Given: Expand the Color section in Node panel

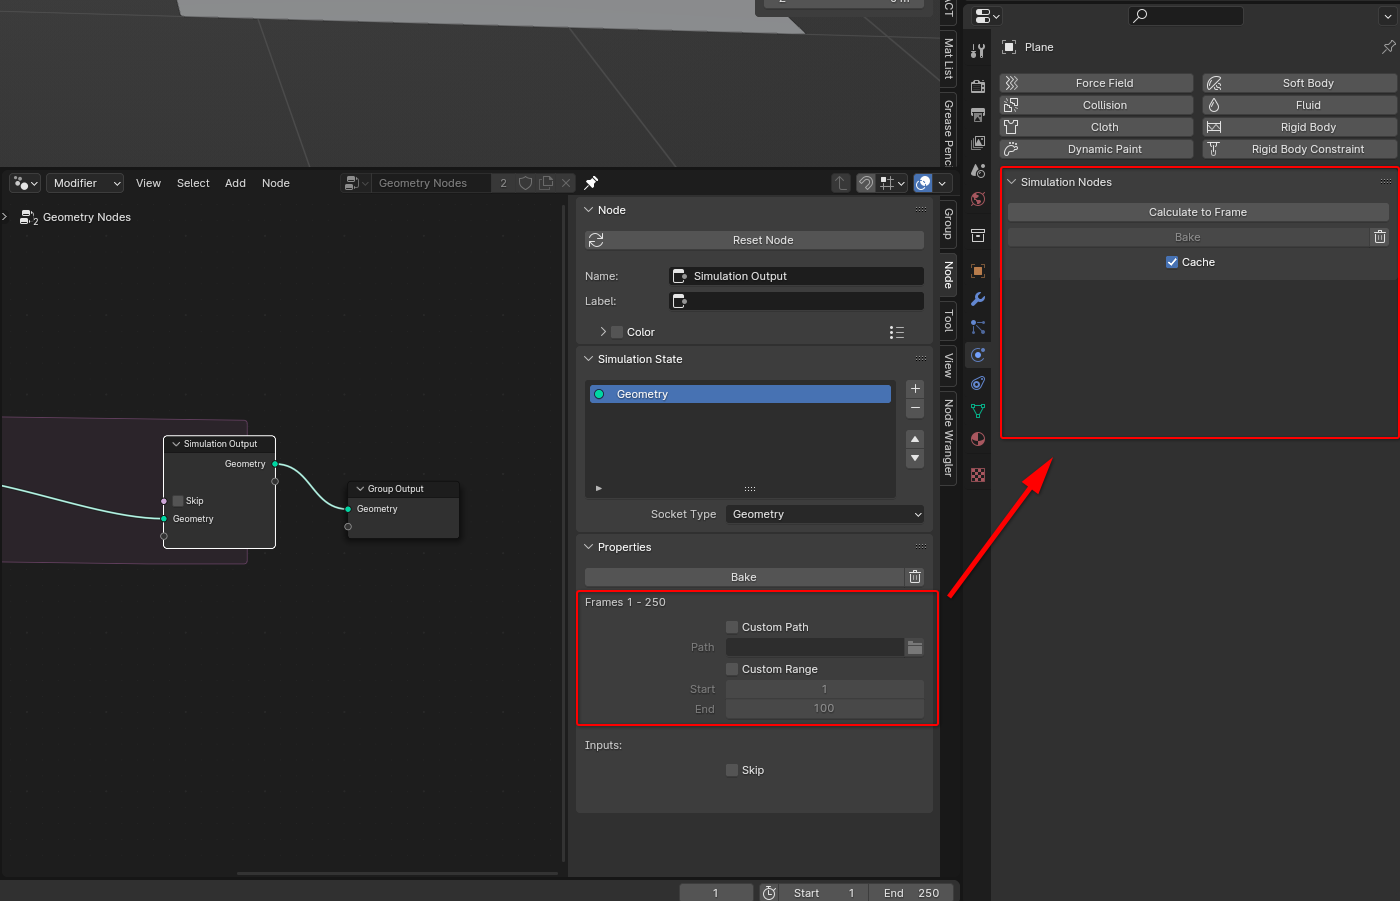Looking at the screenshot, I should [x=603, y=332].
